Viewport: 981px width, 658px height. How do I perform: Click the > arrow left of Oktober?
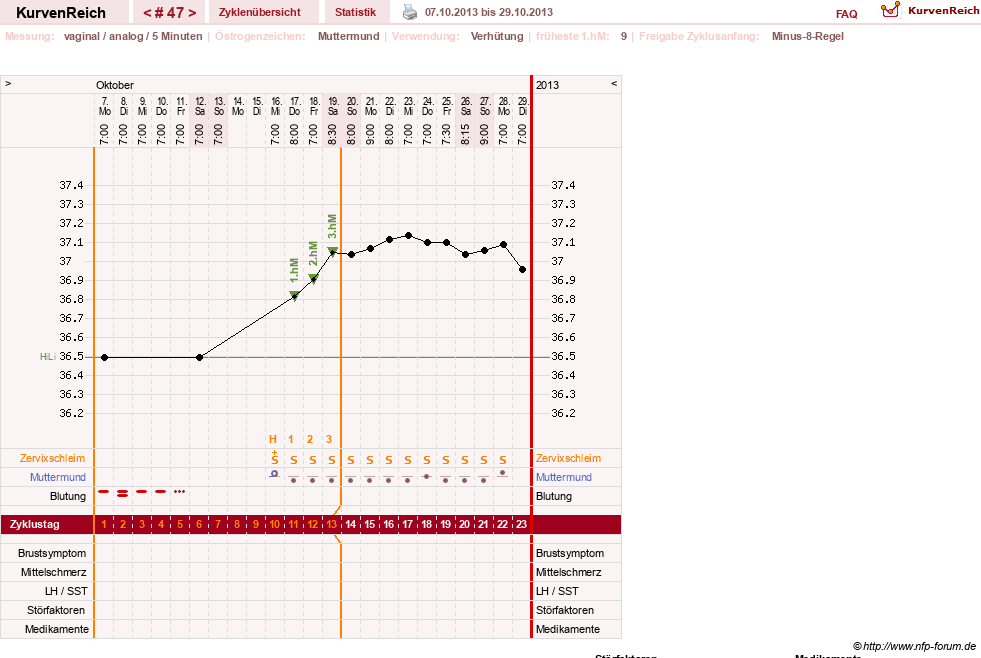coord(8,83)
